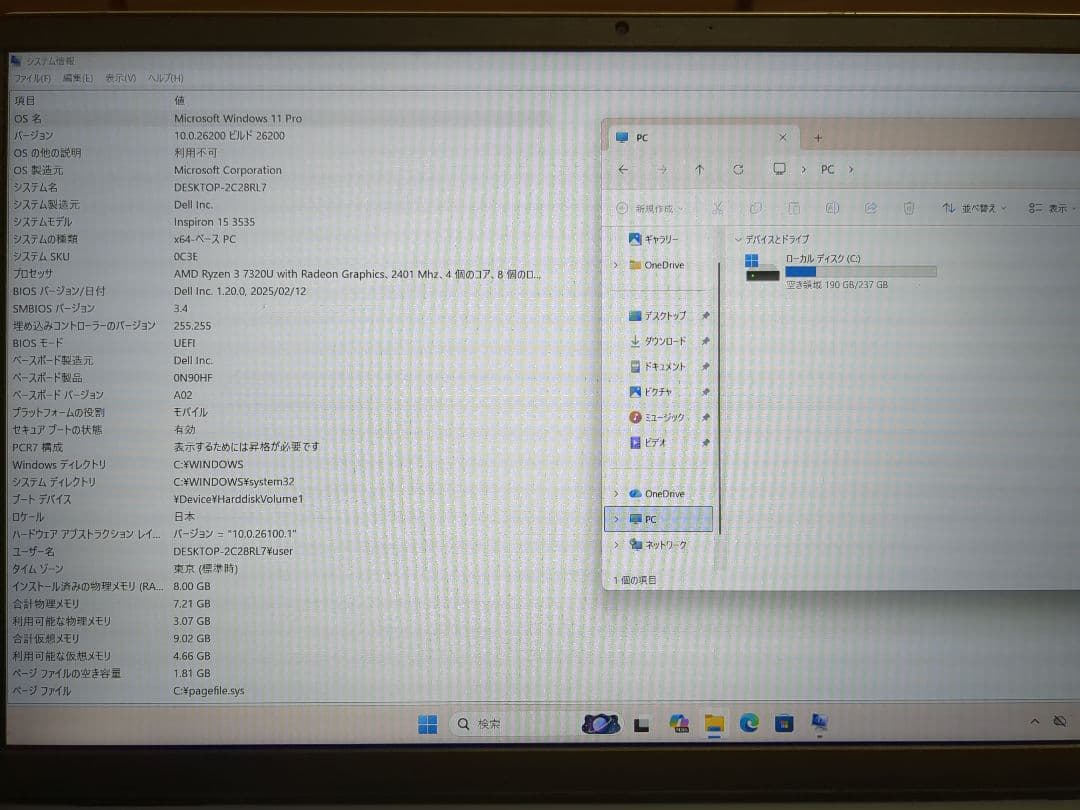Open ミュージック quick access folder
1080x810 pixels.
click(x=656, y=417)
